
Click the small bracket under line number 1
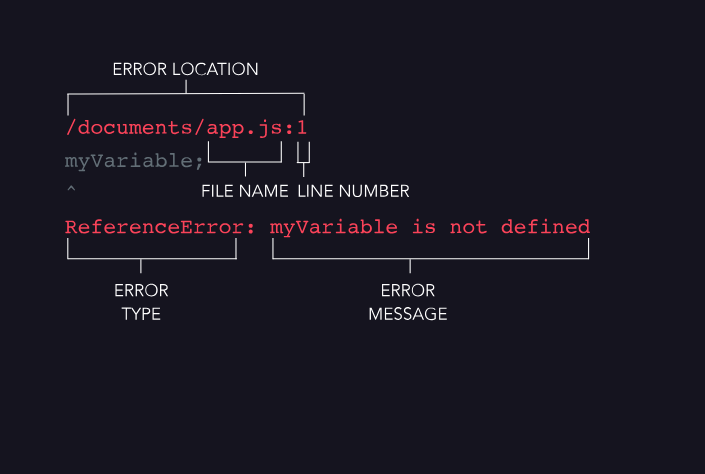(x=304, y=160)
